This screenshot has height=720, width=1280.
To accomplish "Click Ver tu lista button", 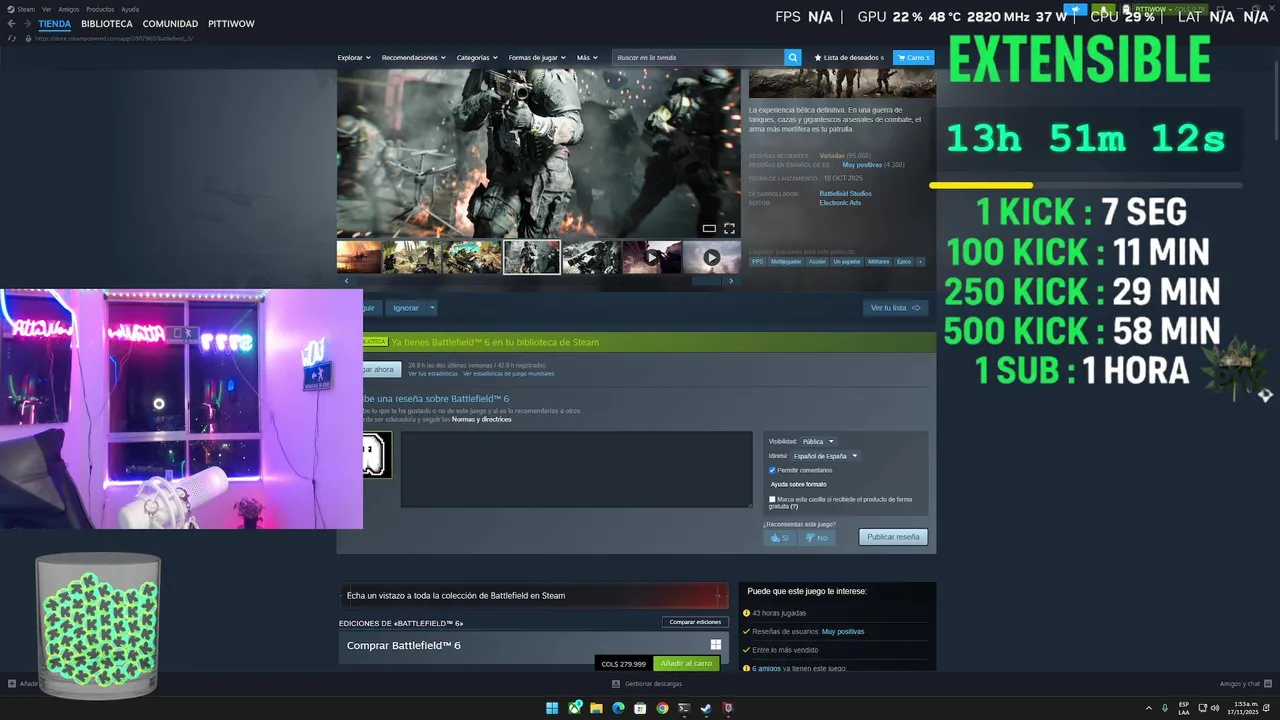I will pos(895,308).
